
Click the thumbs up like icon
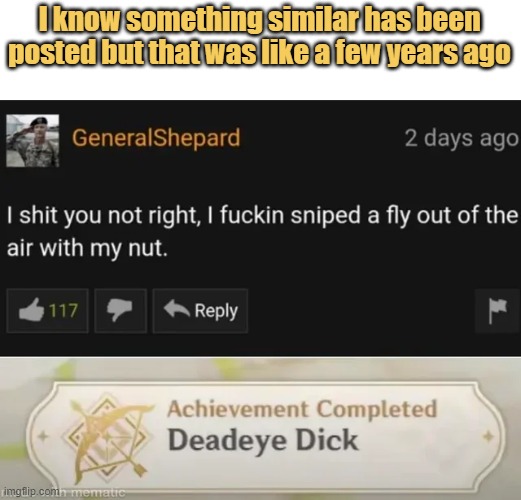[x=32, y=310]
